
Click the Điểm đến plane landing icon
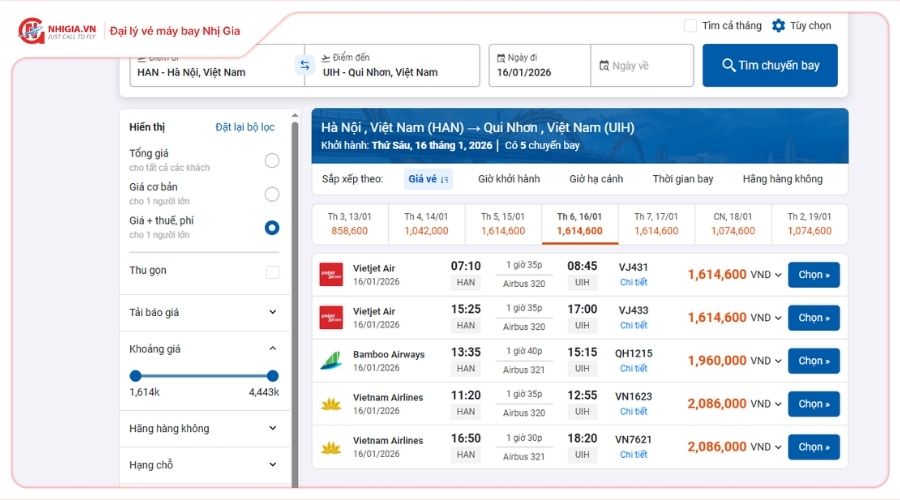tap(325, 58)
